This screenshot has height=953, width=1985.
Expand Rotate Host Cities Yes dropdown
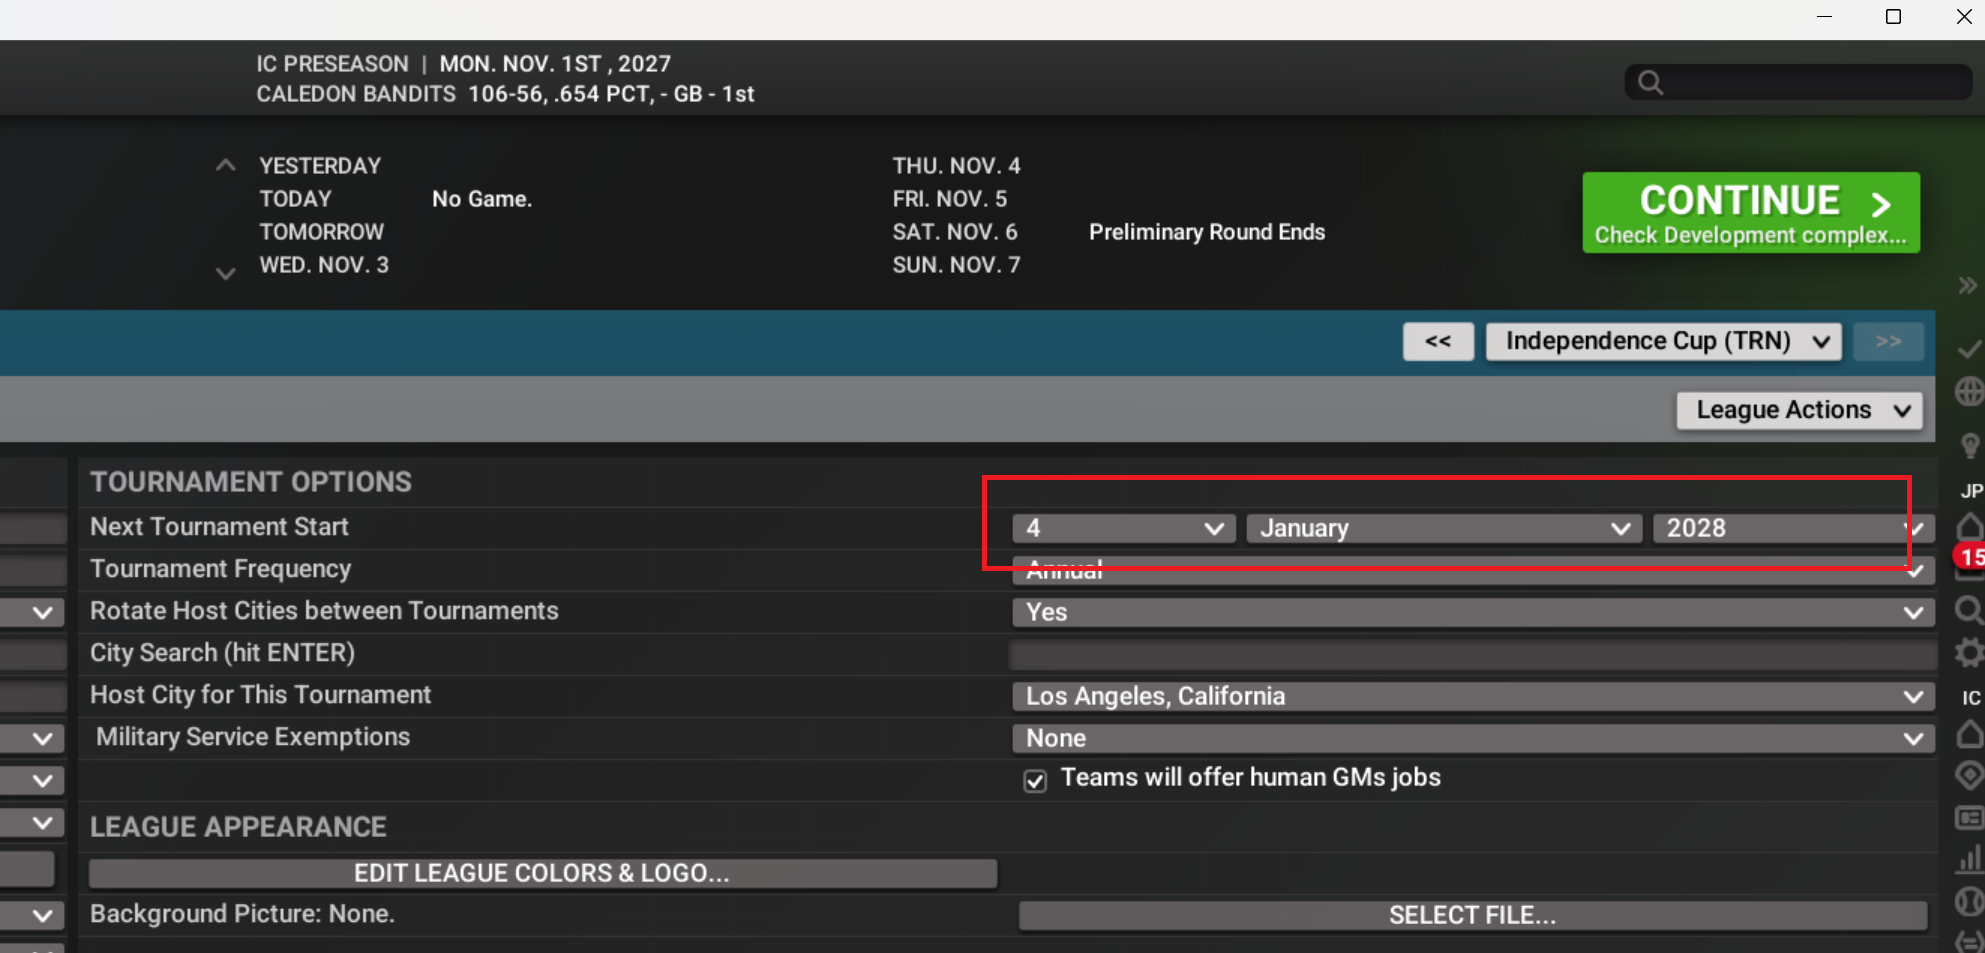click(x=1472, y=612)
